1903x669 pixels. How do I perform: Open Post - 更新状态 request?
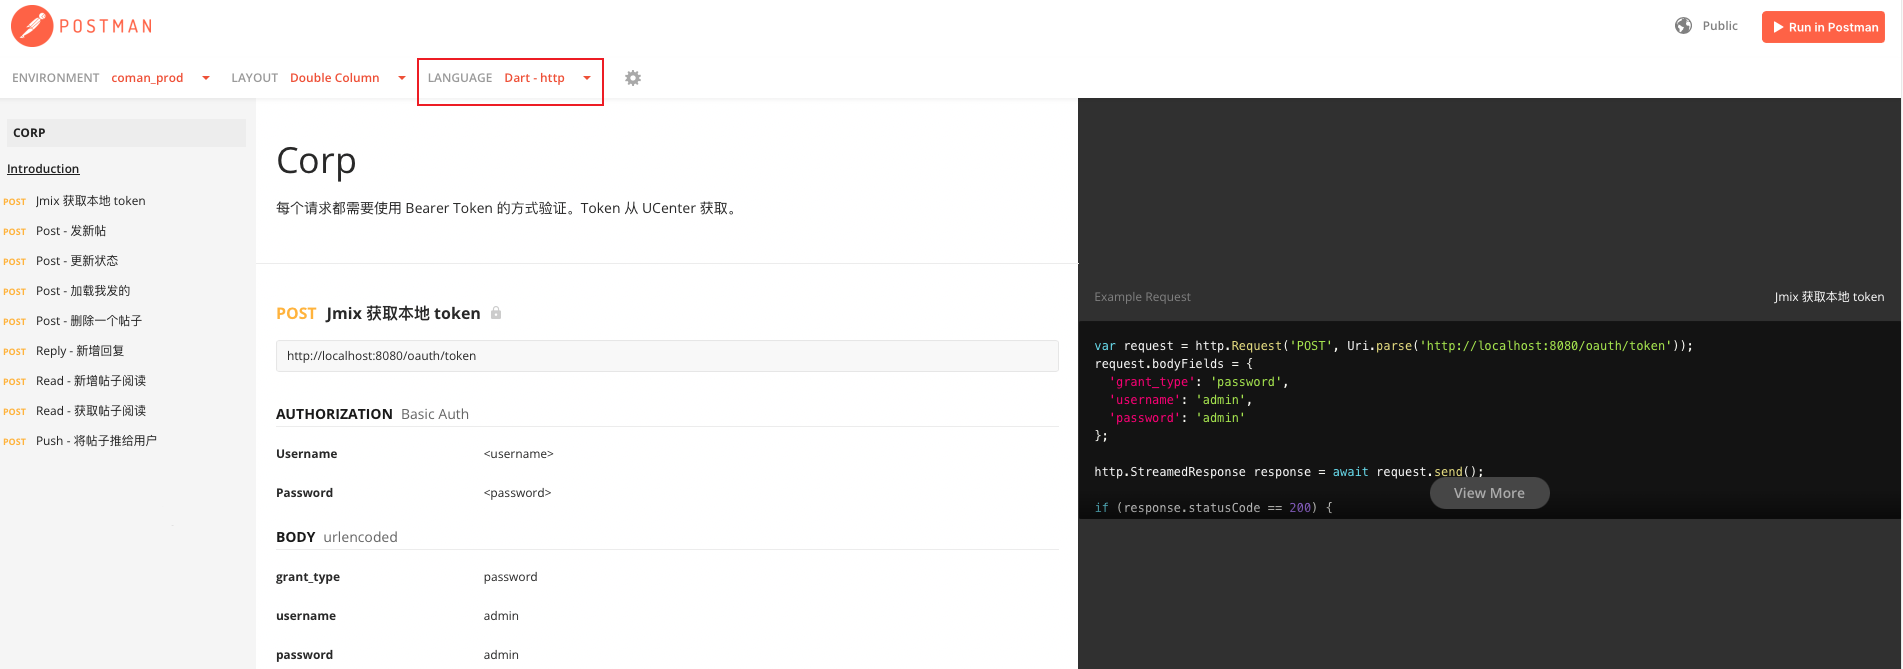click(77, 261)
